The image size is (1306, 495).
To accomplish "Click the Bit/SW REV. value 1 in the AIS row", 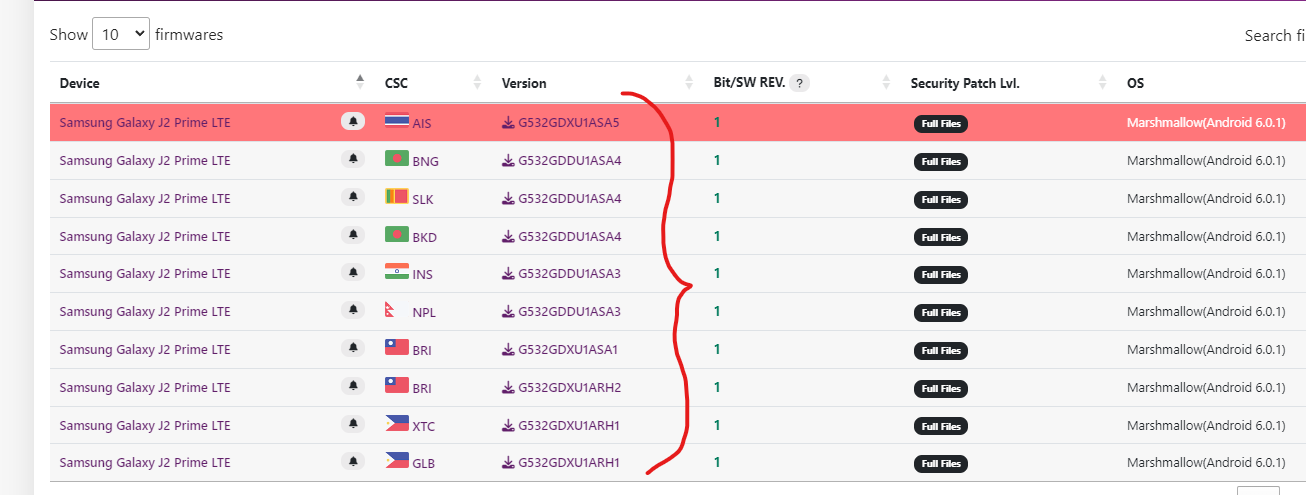I will click(x=717, y=122).
